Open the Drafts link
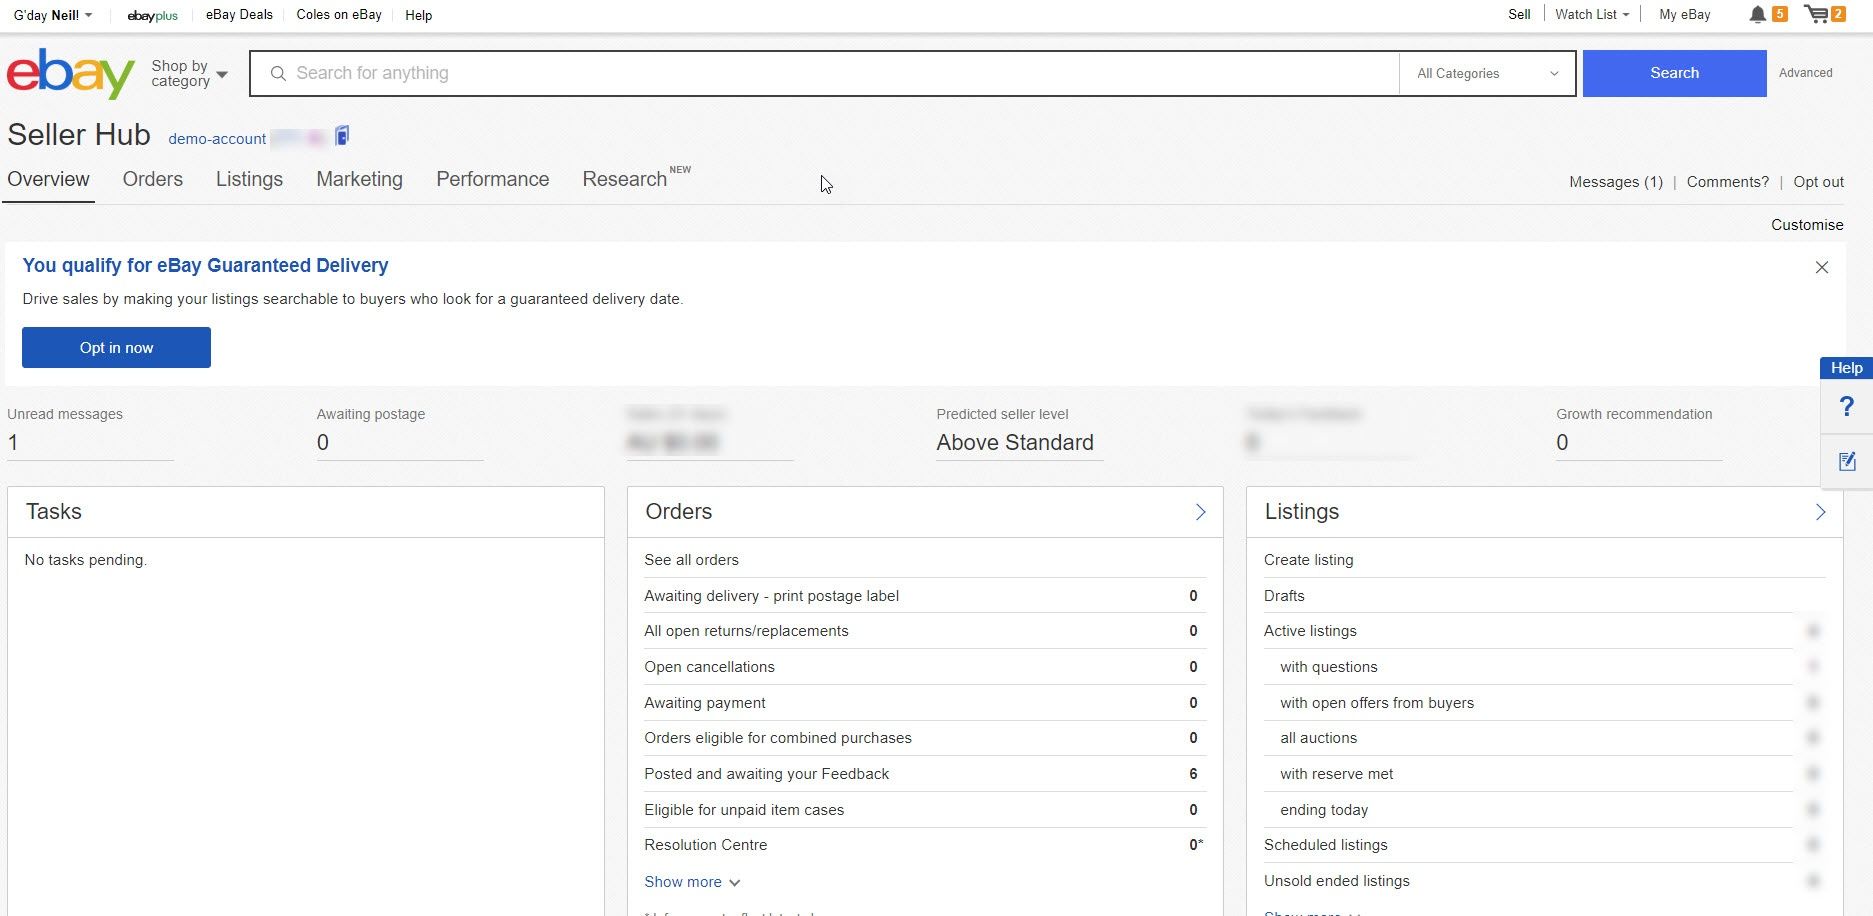The width and height of the screenshot is (1873, 916). click(1284, 596)
